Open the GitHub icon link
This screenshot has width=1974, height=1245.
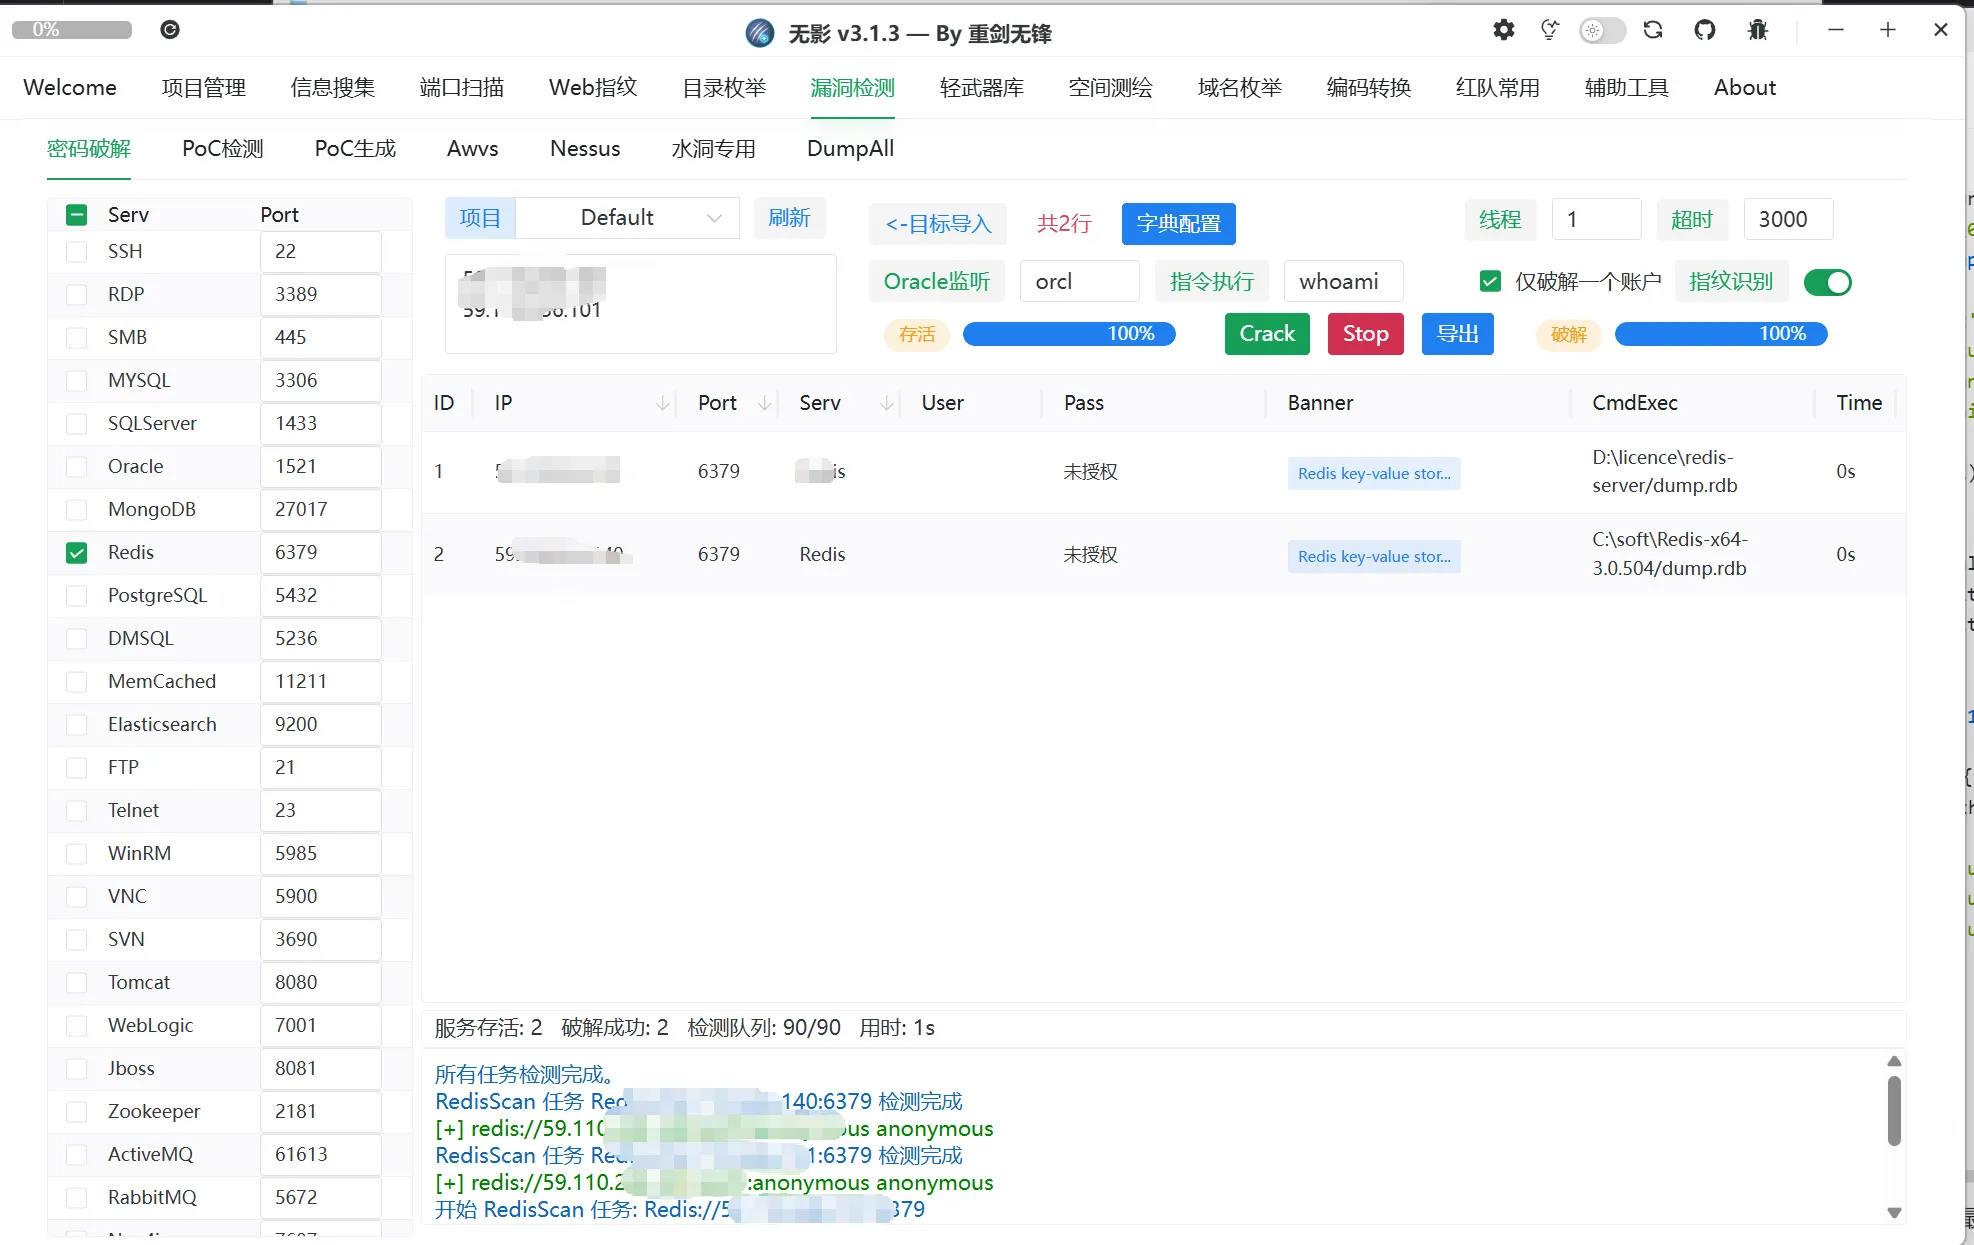[1705, 30]
